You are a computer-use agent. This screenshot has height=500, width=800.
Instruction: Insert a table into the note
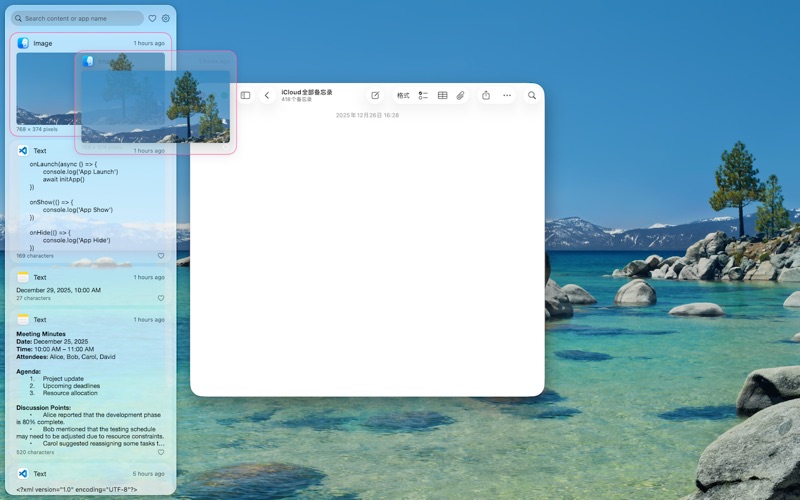point(442,95)
